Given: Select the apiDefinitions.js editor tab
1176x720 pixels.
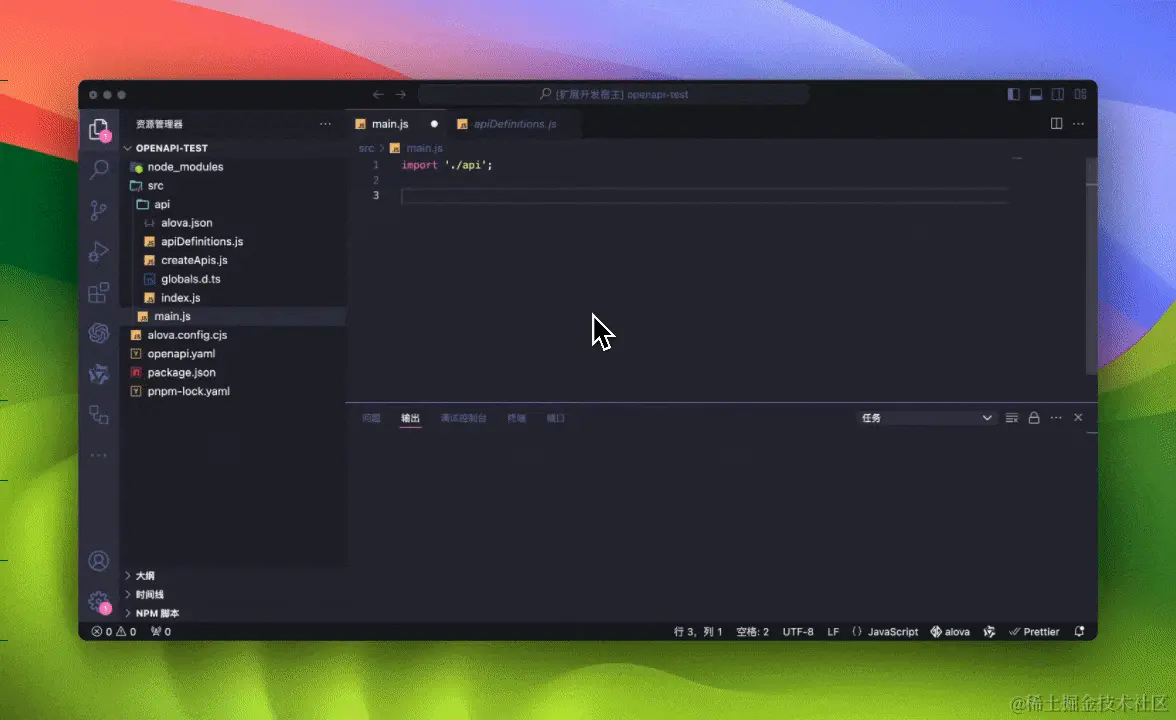Looking at the screenshot, I should [514, 124].
